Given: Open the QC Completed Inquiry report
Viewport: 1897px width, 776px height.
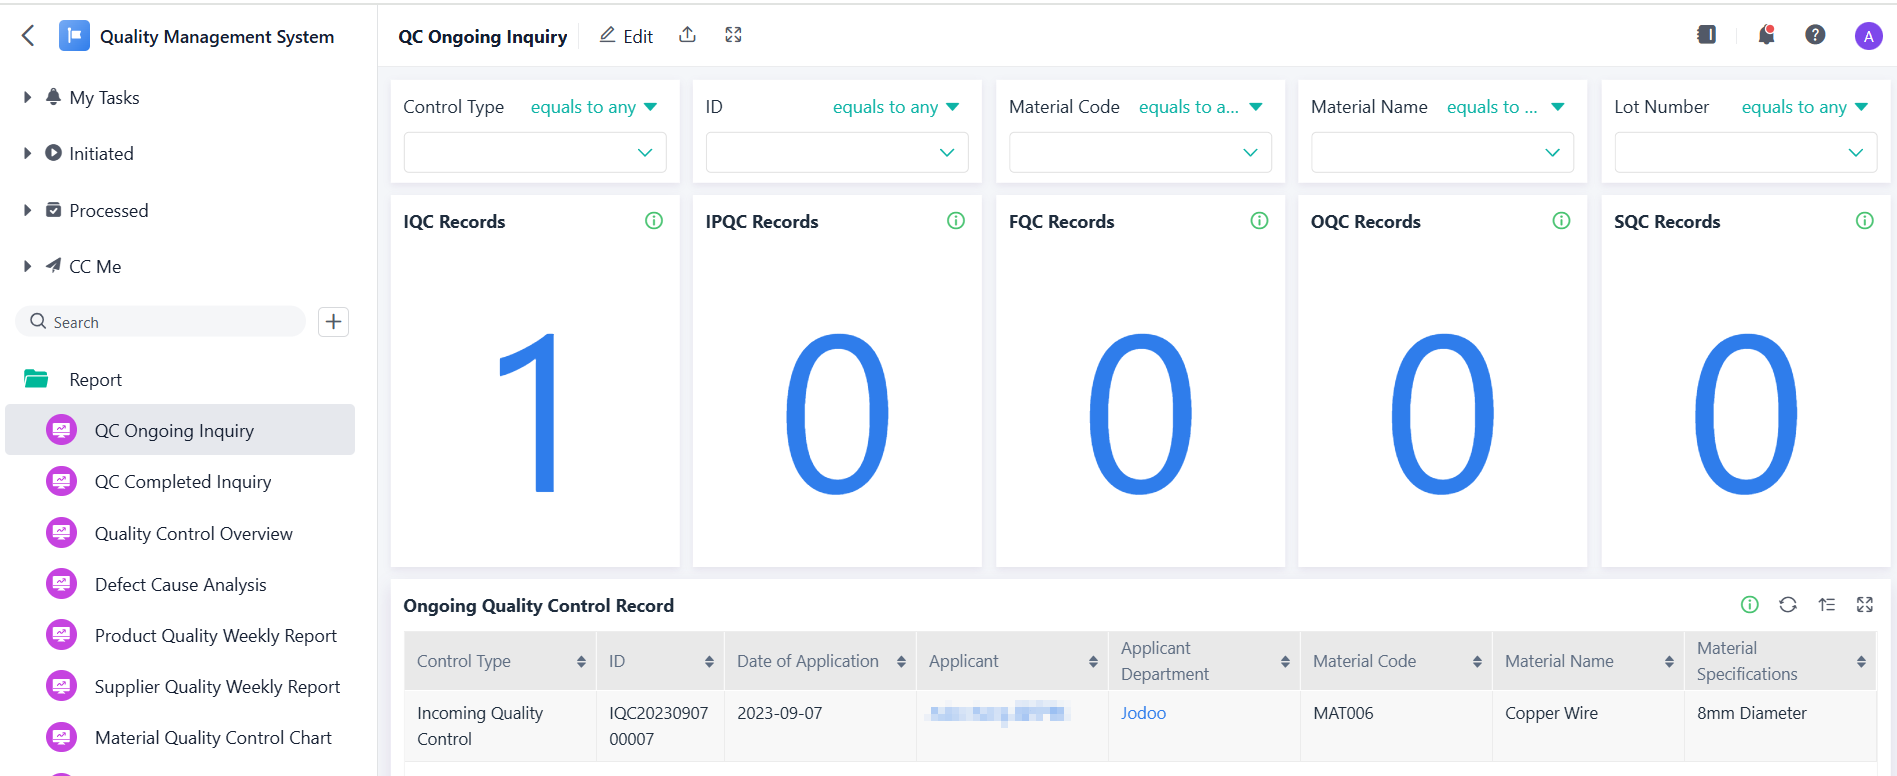Looking at the screenshot, I should pos(183,482).
